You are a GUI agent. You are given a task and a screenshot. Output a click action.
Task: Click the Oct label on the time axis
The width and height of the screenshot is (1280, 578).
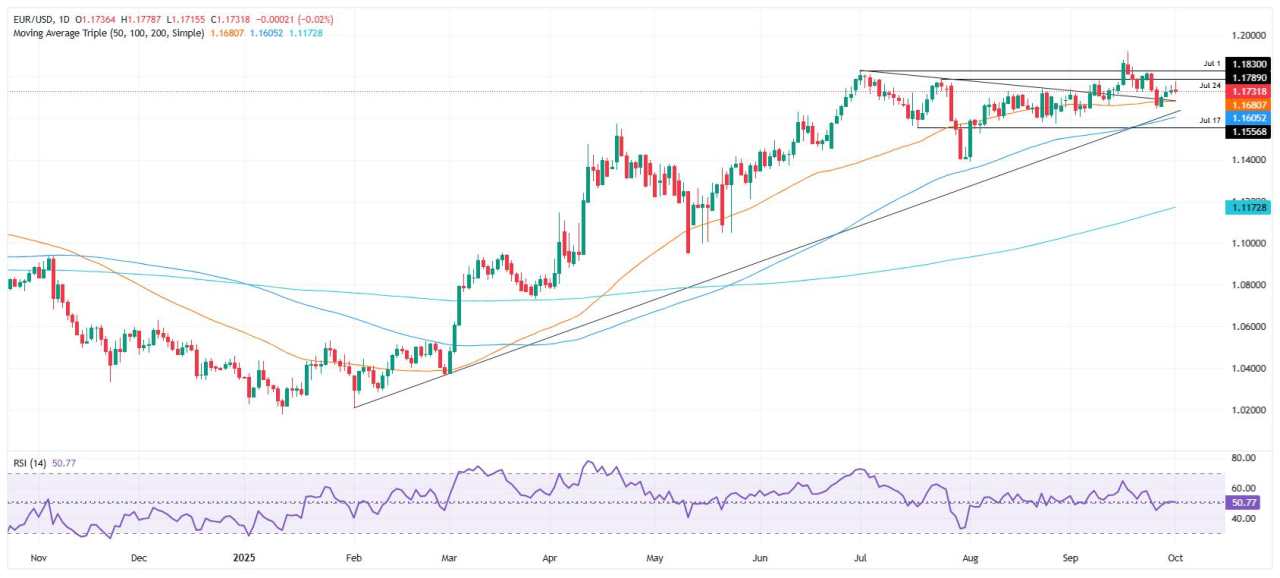(x=1175, y=558)
